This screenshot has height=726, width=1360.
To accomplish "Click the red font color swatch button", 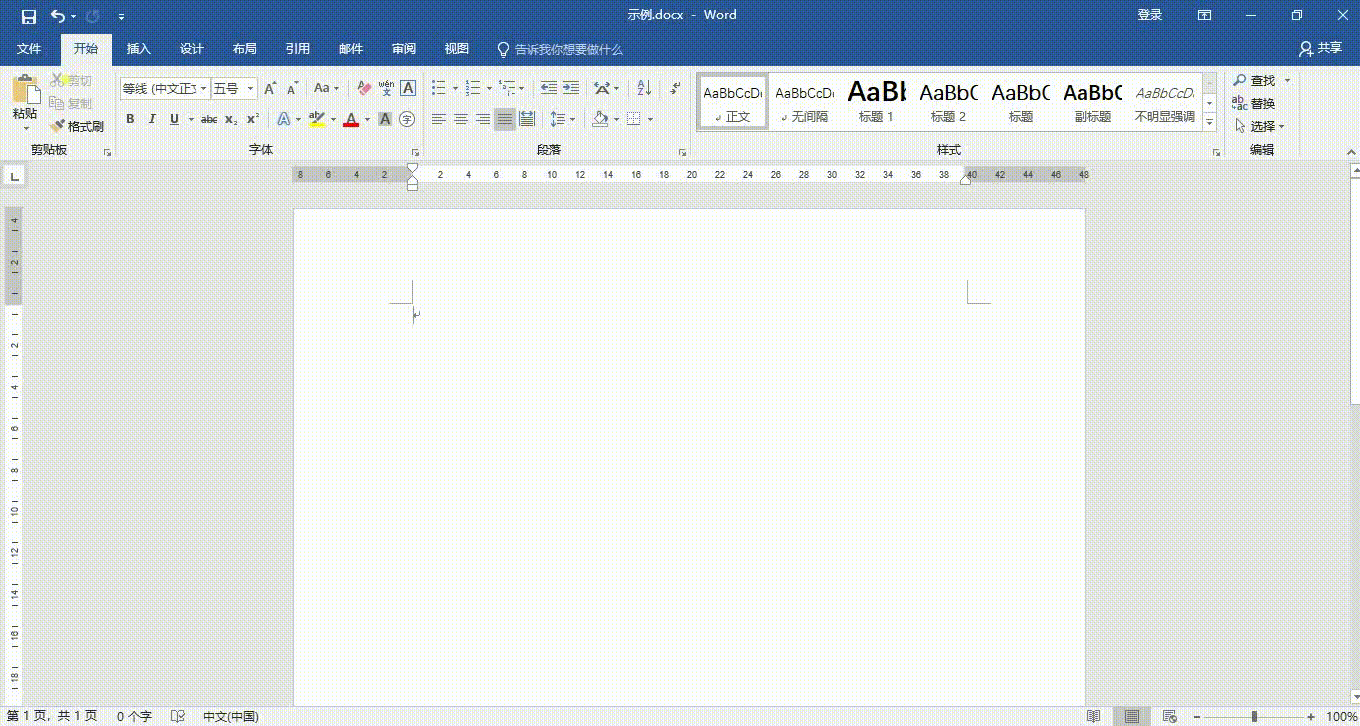I will (x=351, y=119).
